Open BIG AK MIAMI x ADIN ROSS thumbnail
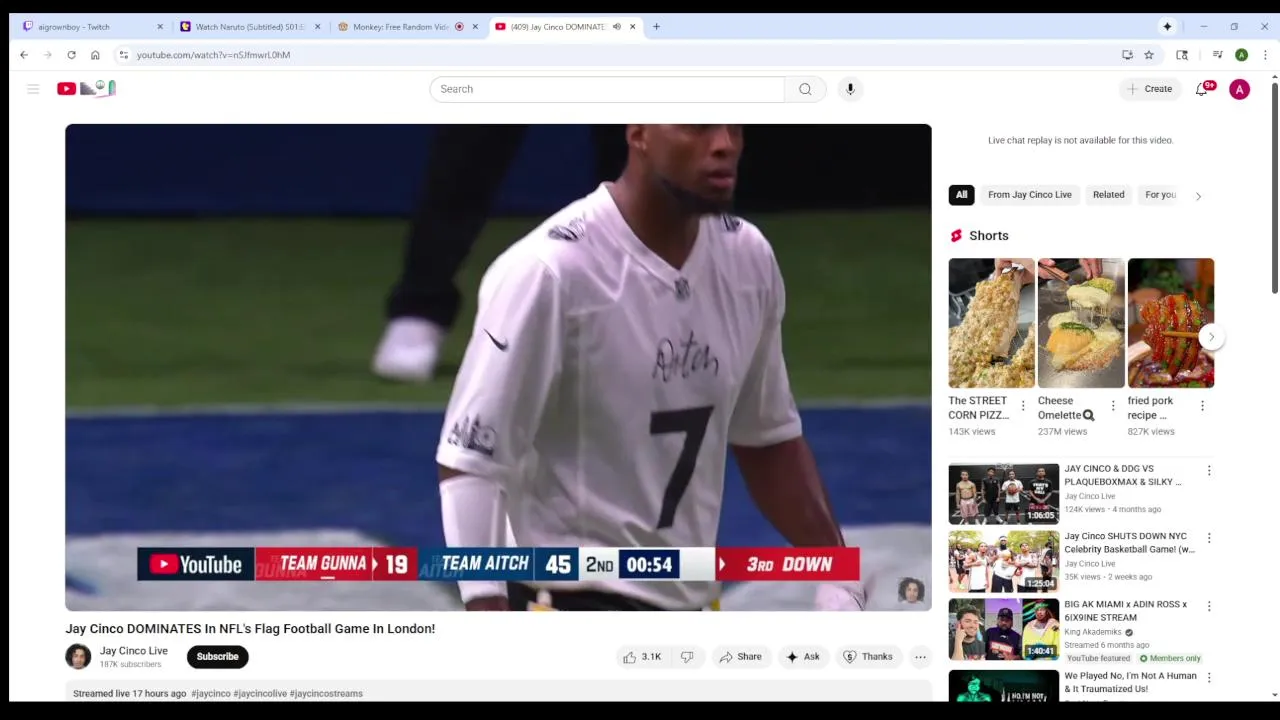The width and height of the screenshot is (1280, 720). pos(1003,629)
